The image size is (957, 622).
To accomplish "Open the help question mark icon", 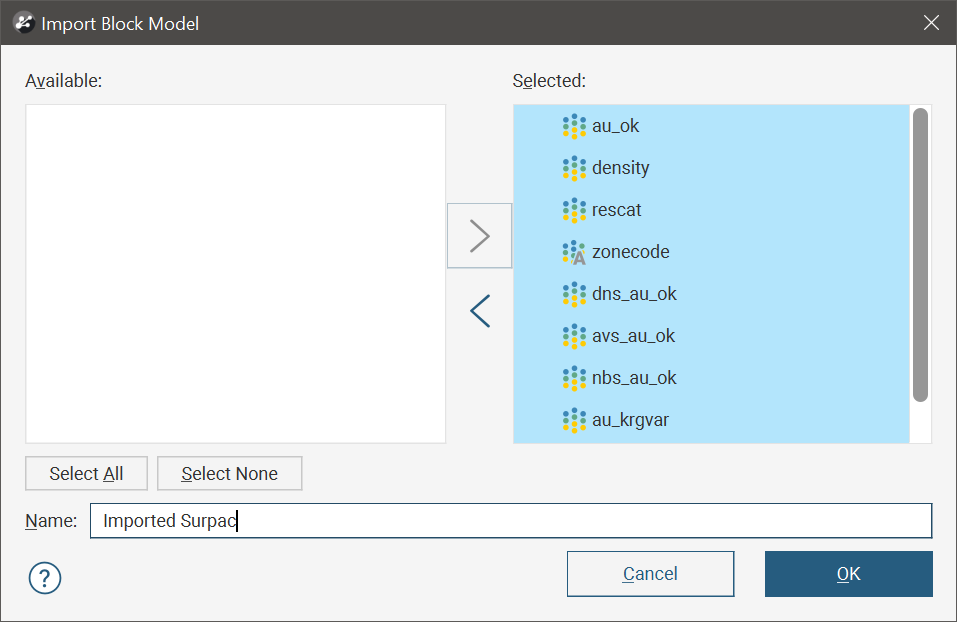I will coord(45,577).
